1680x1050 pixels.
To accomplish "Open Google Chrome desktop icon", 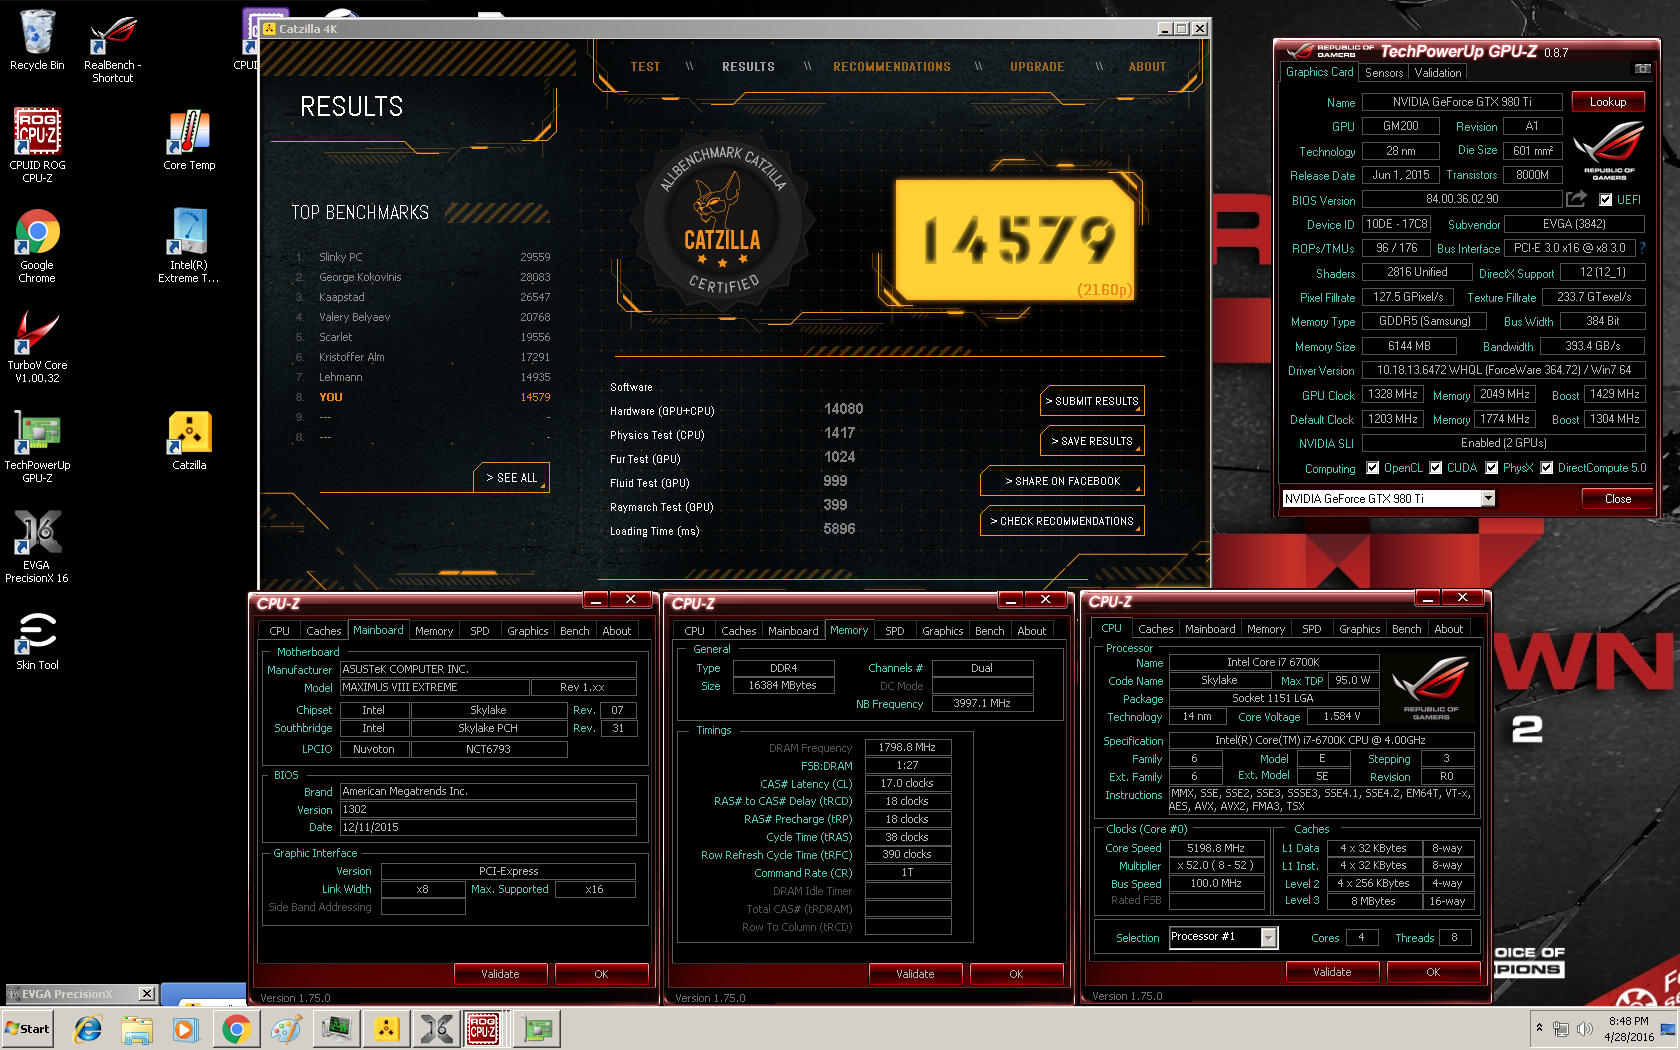I will [37, 246].
